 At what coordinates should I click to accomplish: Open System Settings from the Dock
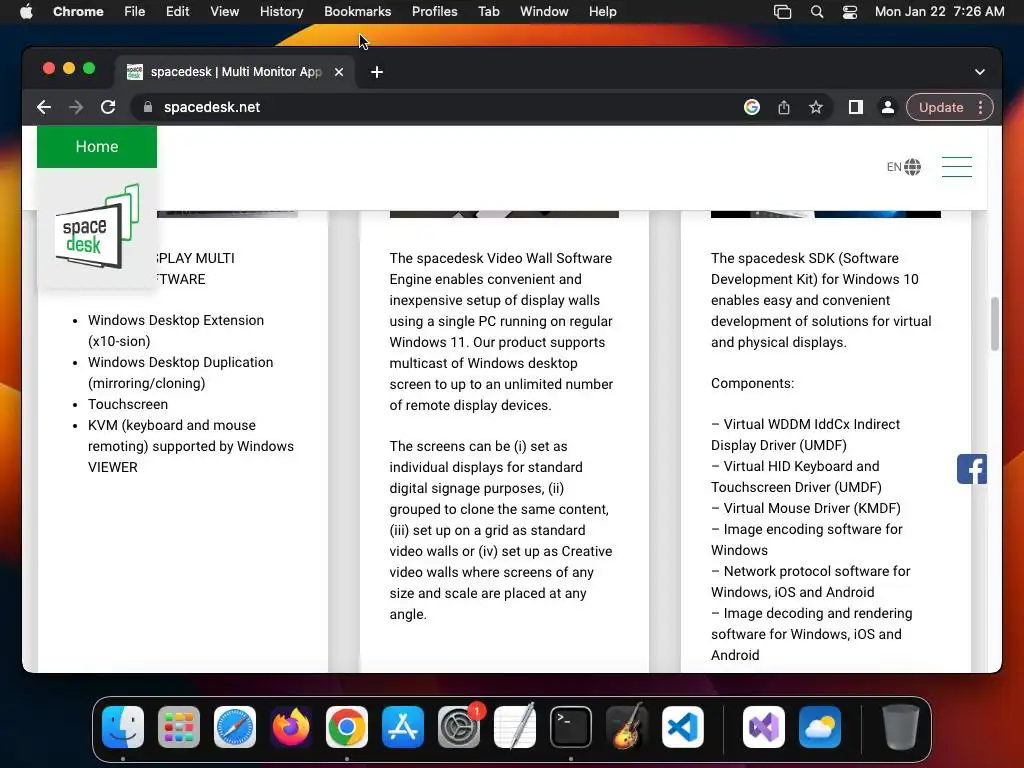point(458,727)
